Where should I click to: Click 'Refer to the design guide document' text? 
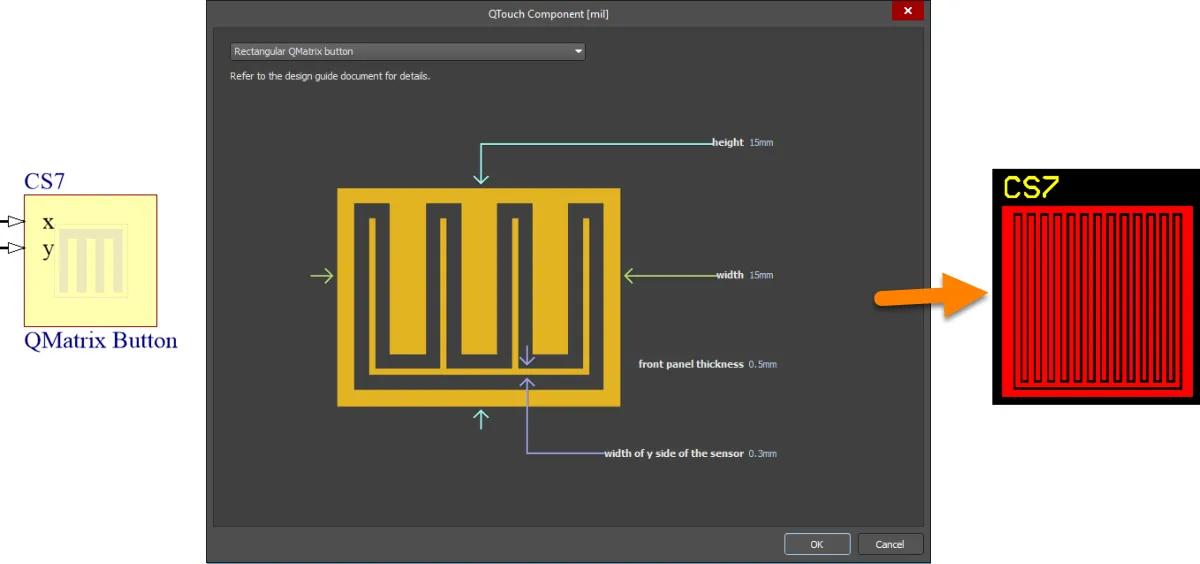pos(330,76)
